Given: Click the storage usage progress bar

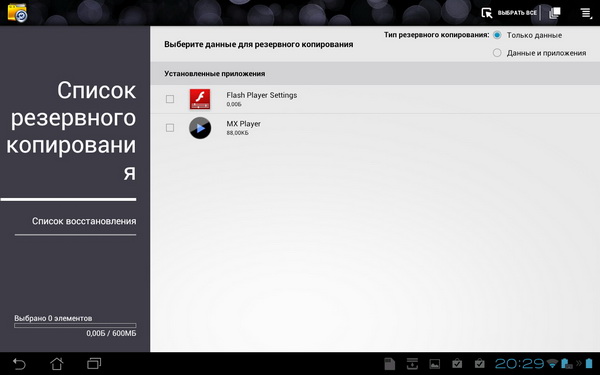Looking at the screenshot, I should (x=75, y=326).
